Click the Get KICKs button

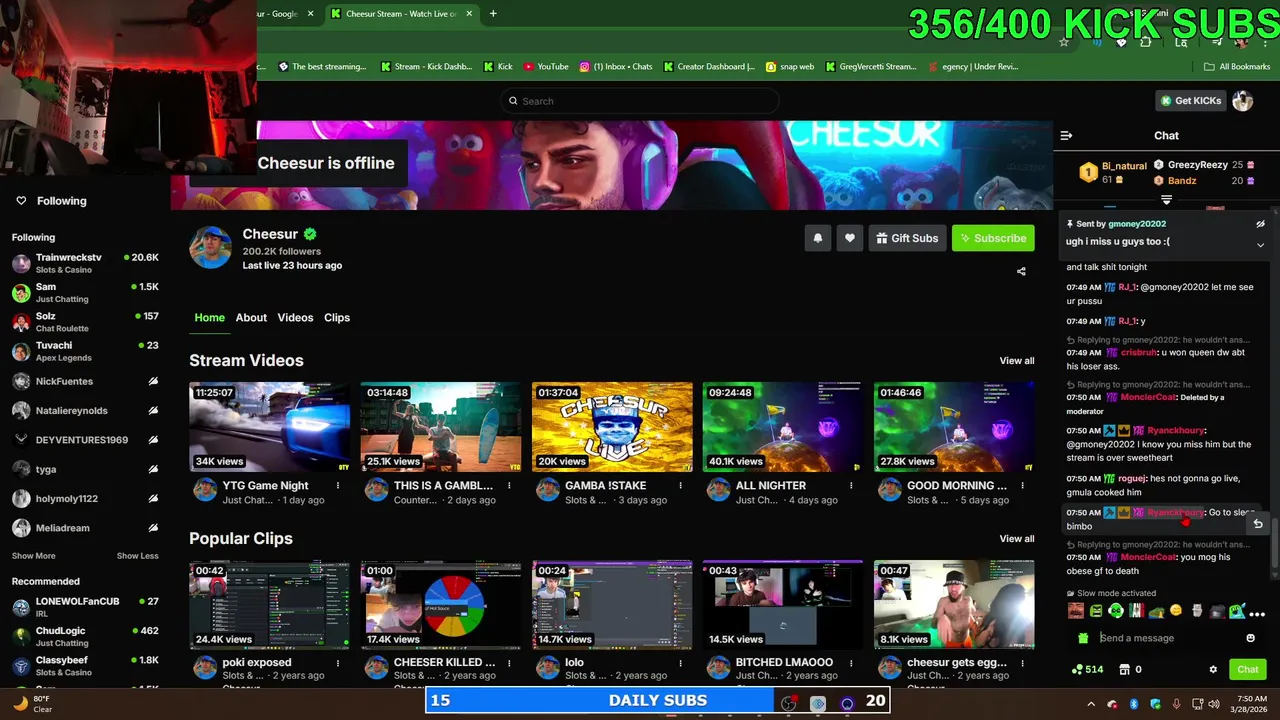(1191, 101)
